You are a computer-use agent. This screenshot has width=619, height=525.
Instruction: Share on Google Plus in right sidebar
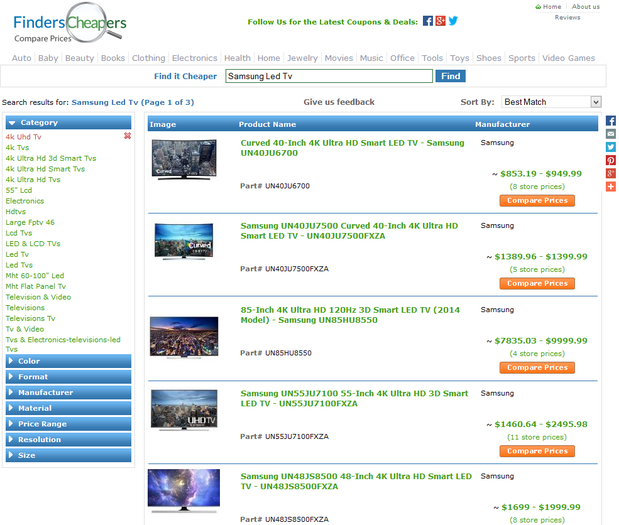pos(611,173)
